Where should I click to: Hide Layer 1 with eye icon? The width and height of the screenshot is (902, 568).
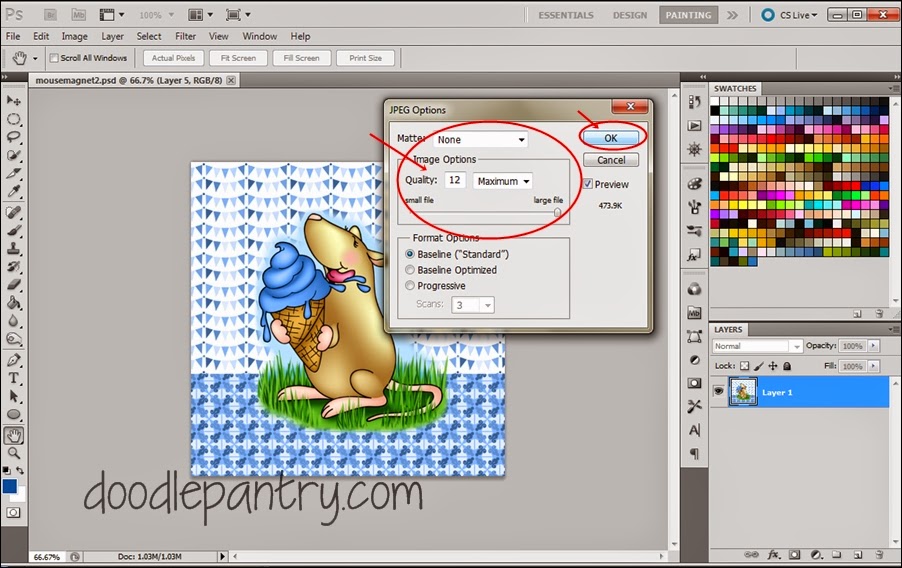(x=718, y=391)
